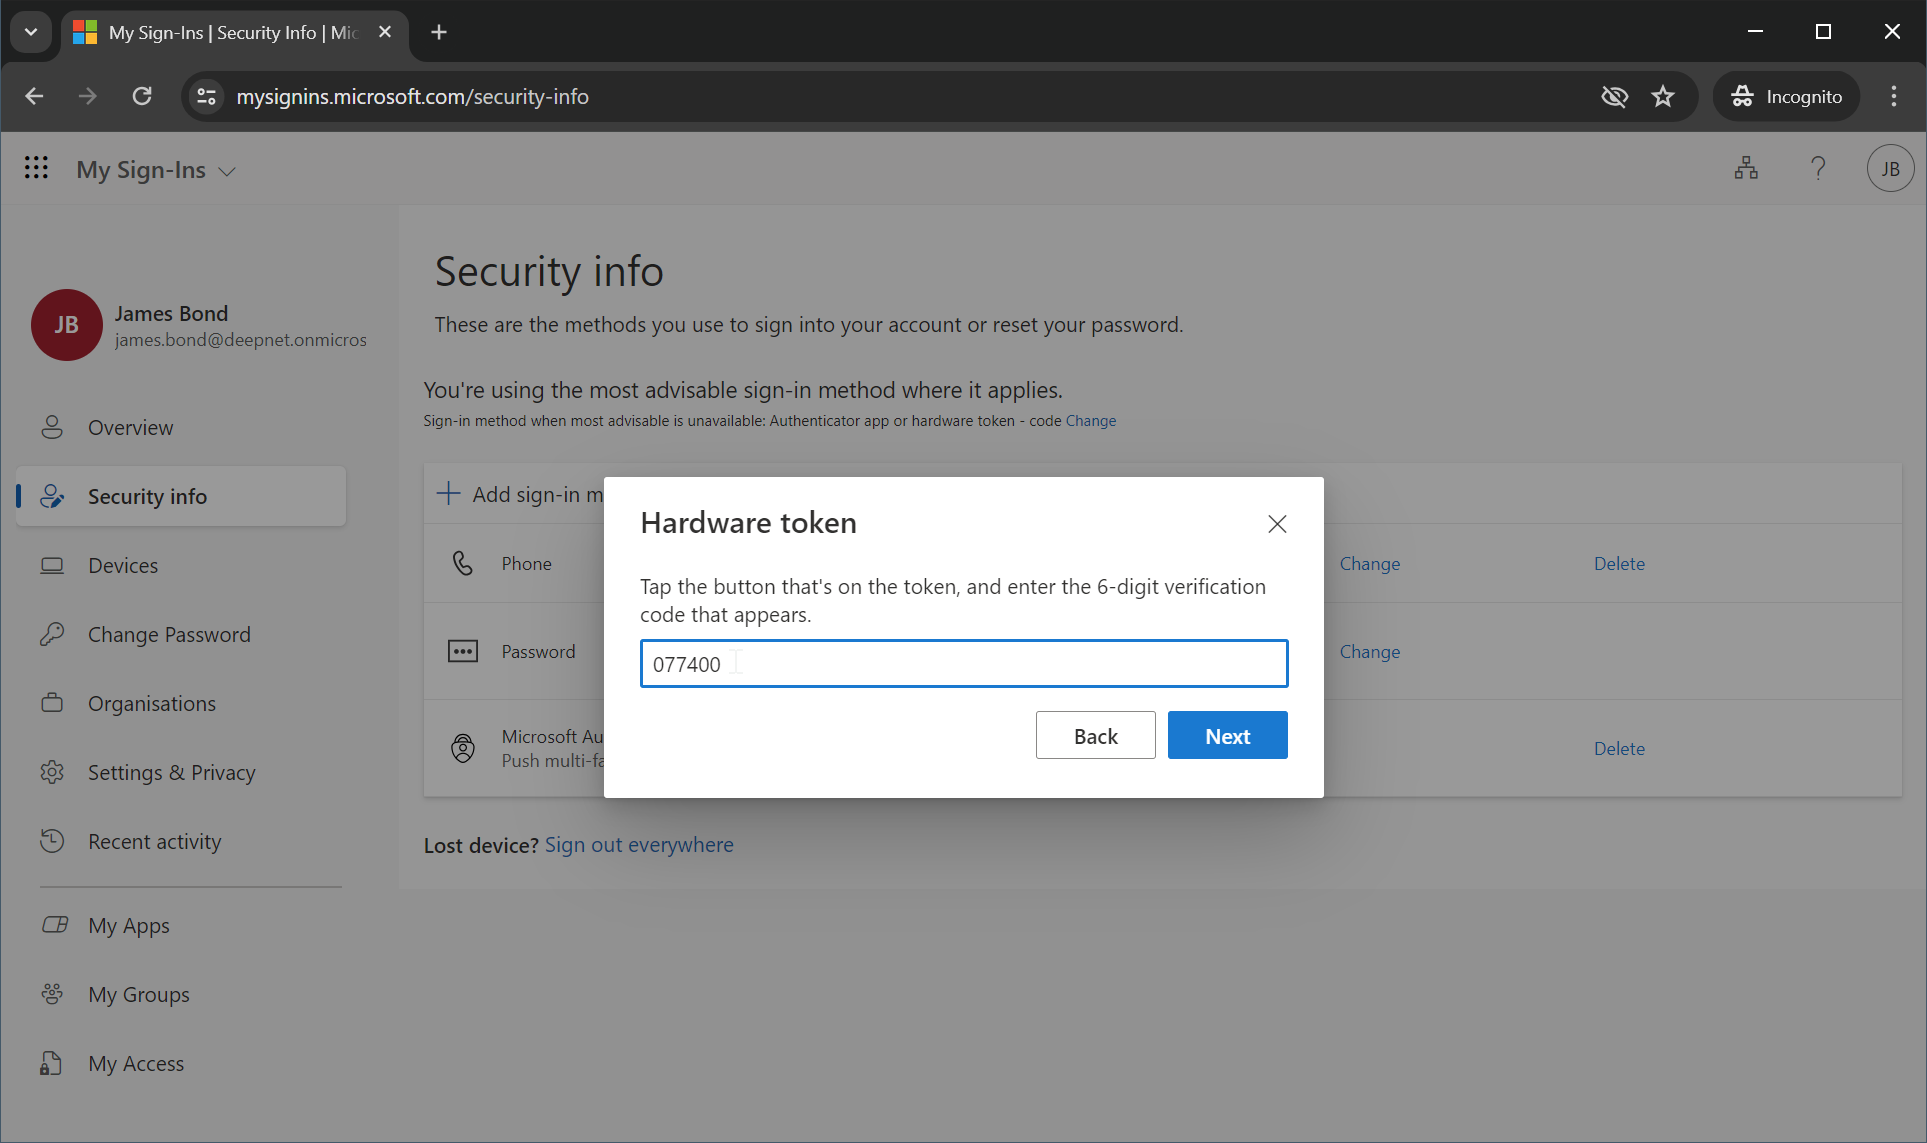This screenshot has height=1143, width=1927.
Task: Select Change Password sidebar item
Action: tap(168, 635)
